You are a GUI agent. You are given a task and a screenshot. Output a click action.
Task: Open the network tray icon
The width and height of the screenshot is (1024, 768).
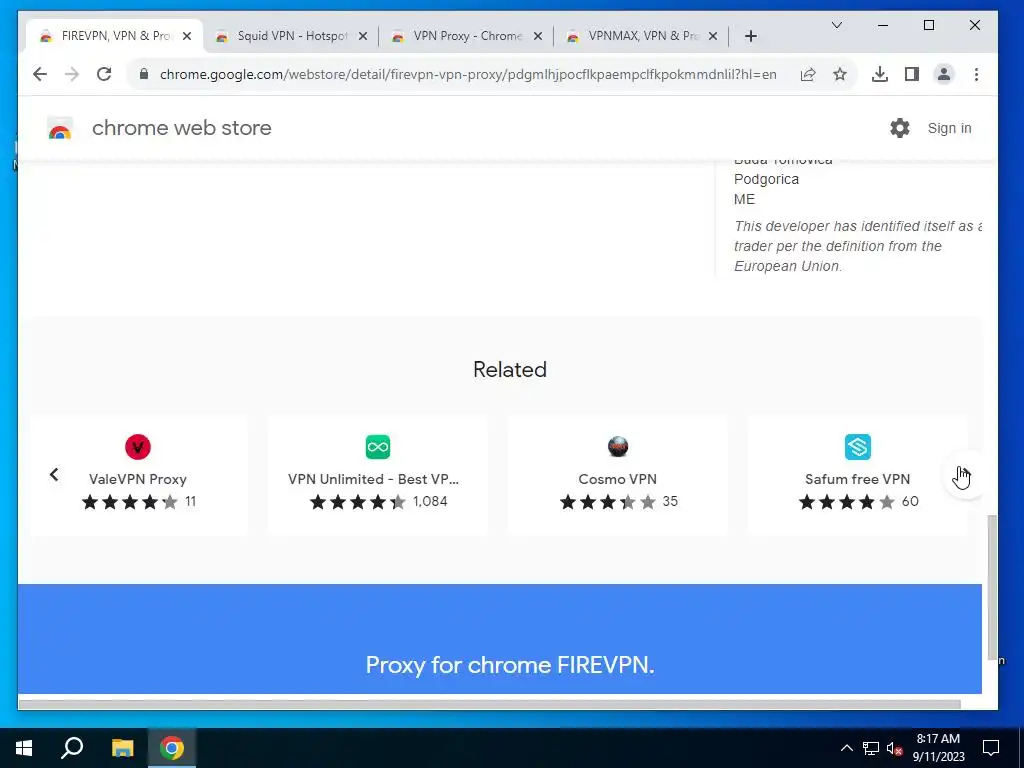tap(871, 748)
